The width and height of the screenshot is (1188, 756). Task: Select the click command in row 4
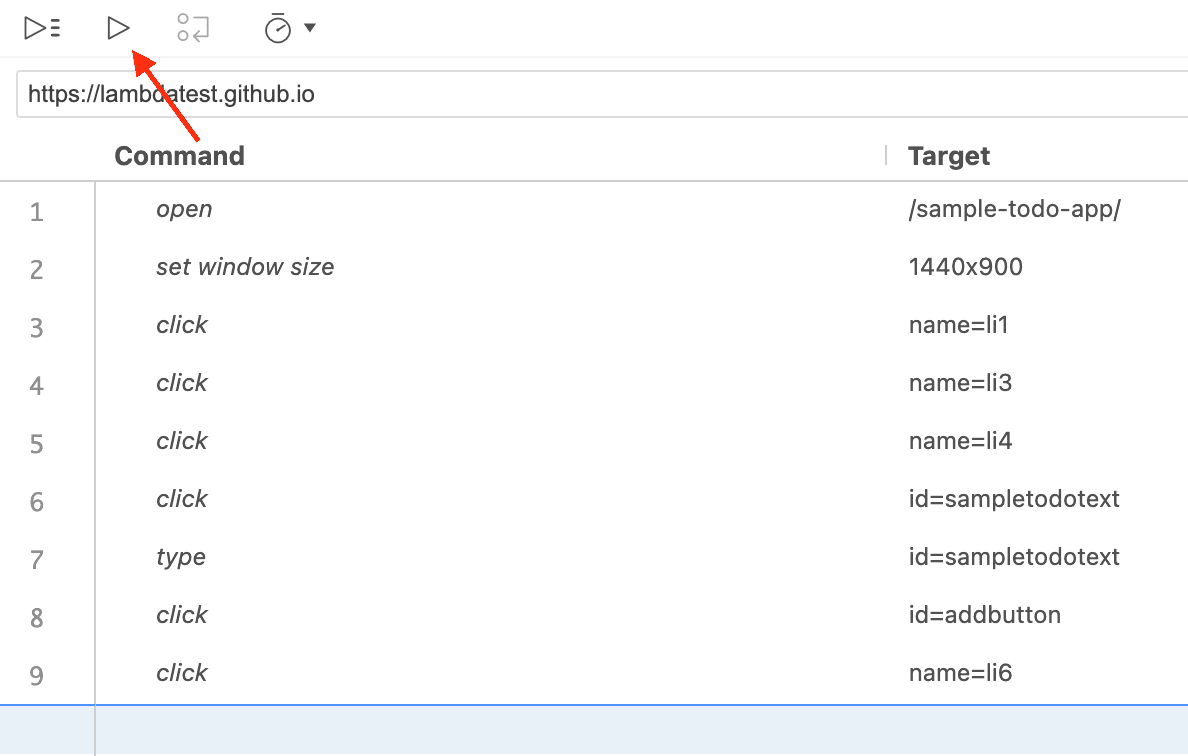tap(182, 383)
